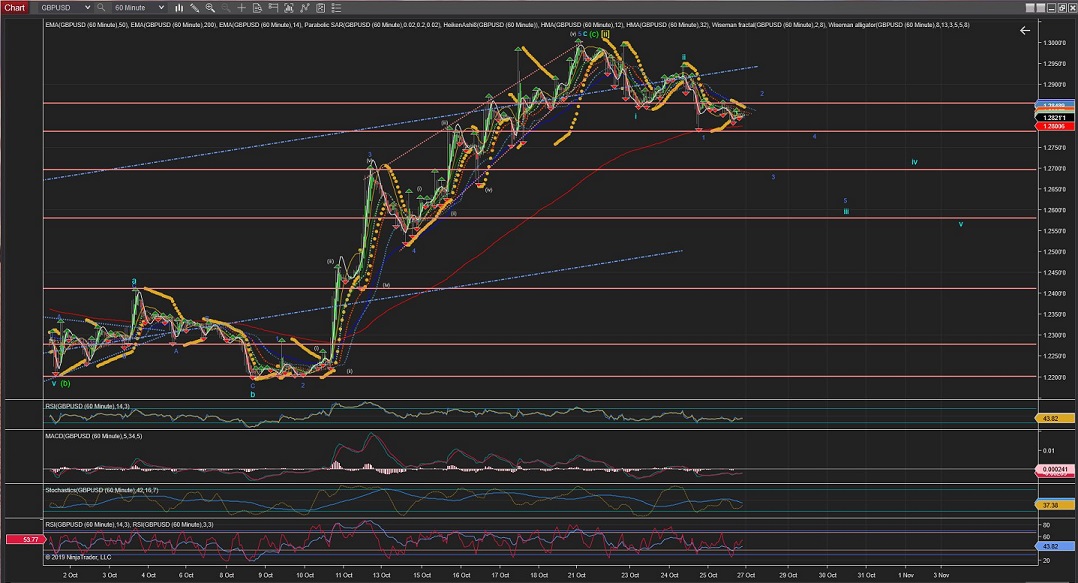Screen dimensions: 1078x583
Task: Expand the GBPUSD instrument dropdown
Action: 87,7
